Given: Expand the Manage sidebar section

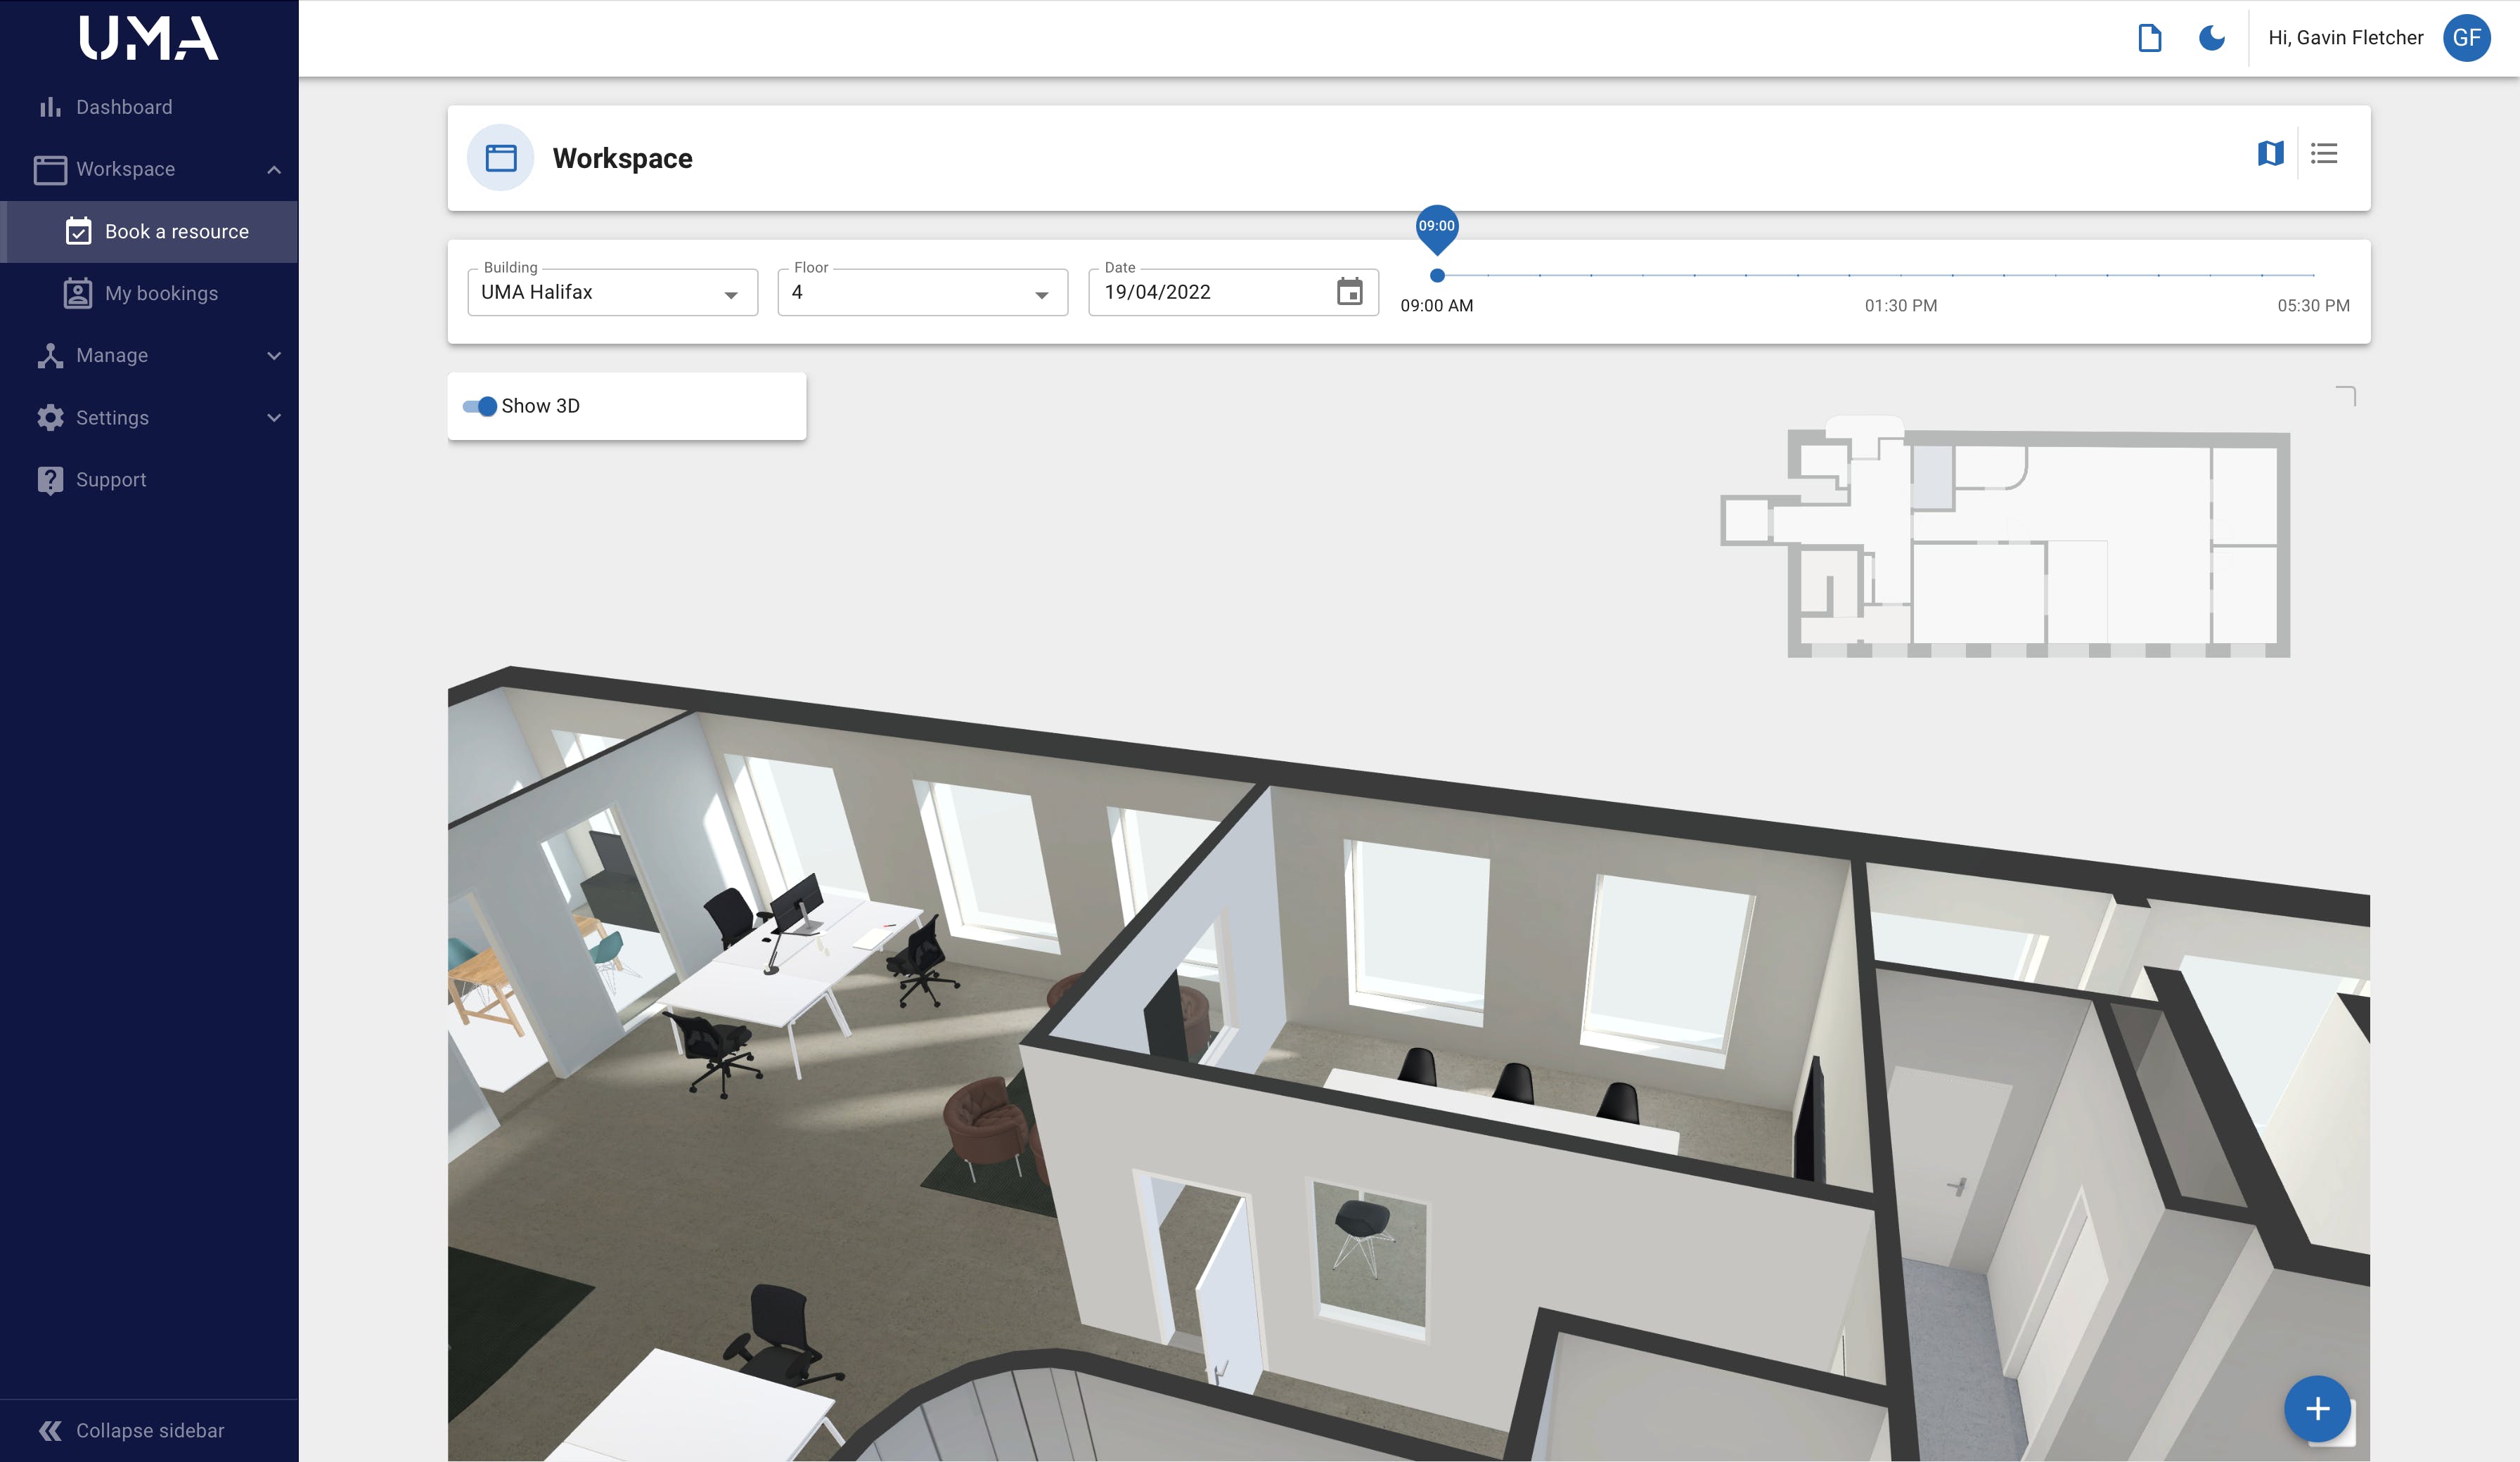Looking at the screenshot, I should [274, 356].
